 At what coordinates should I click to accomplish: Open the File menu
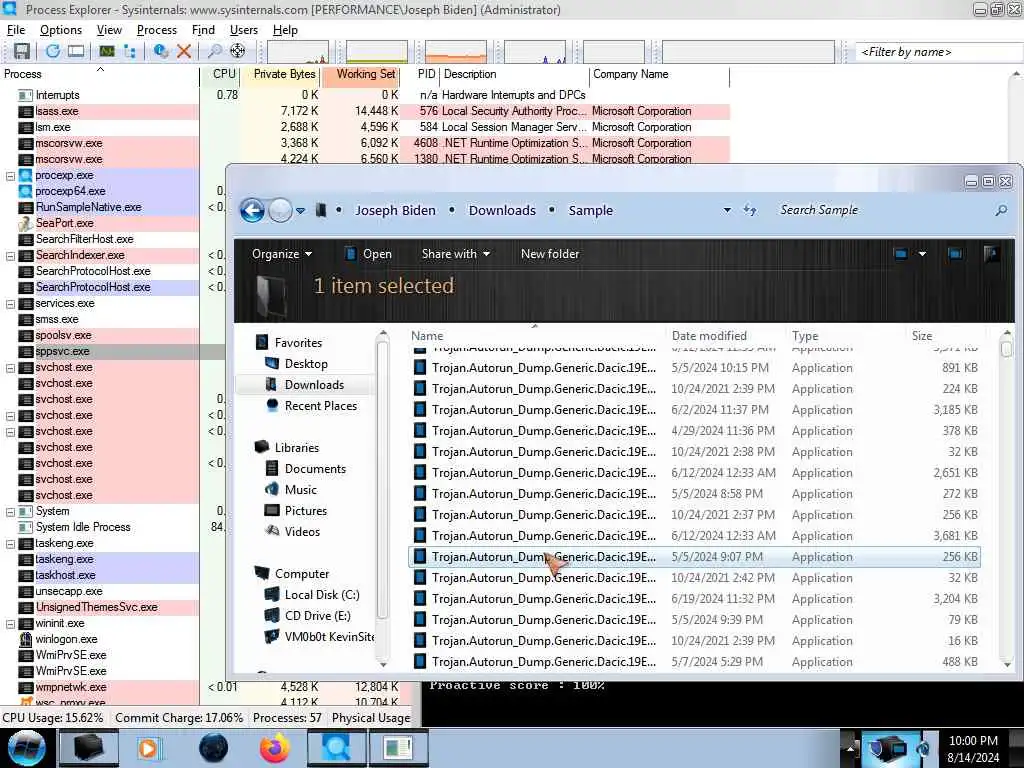[16, 30]
